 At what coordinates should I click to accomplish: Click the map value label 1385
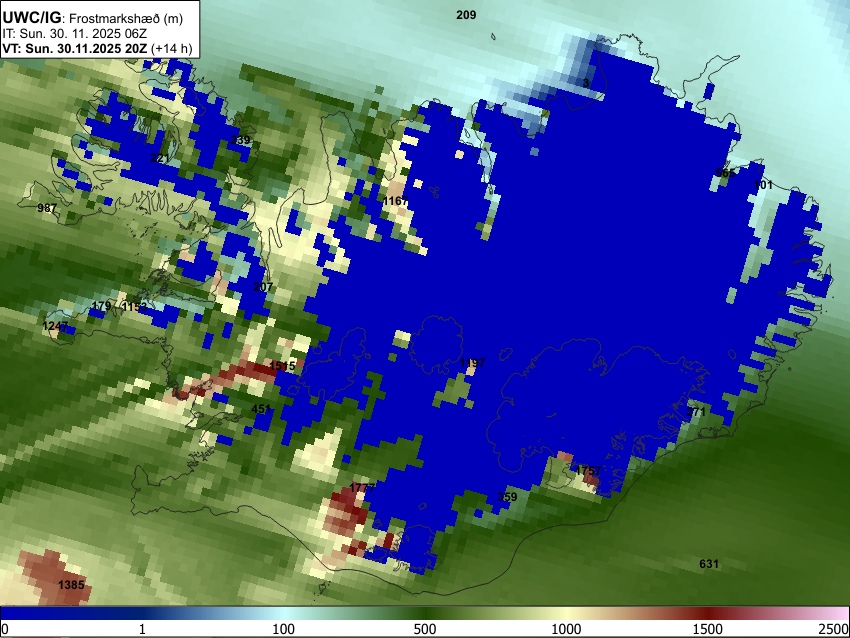[71, 585]
